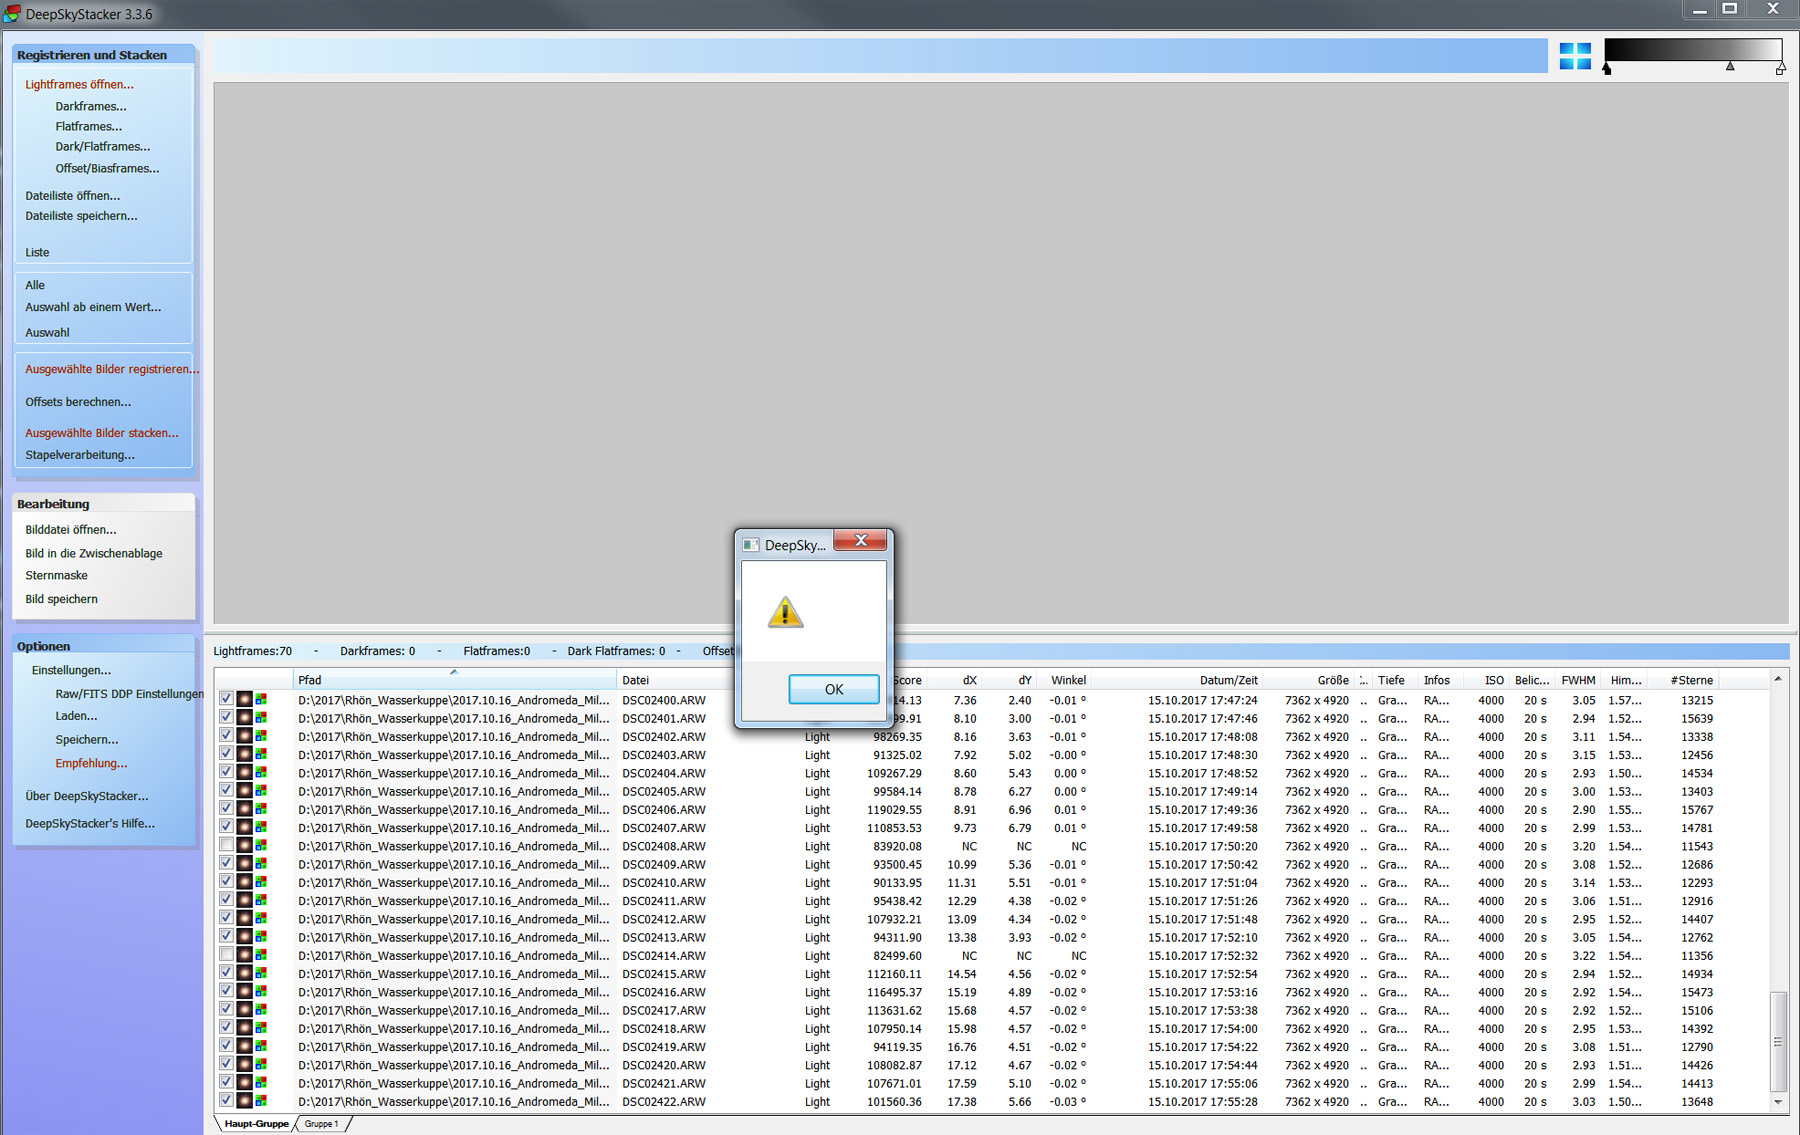Click the warning triangle icon in the dialog
1800x1135 pixels.
pos(786,612)
